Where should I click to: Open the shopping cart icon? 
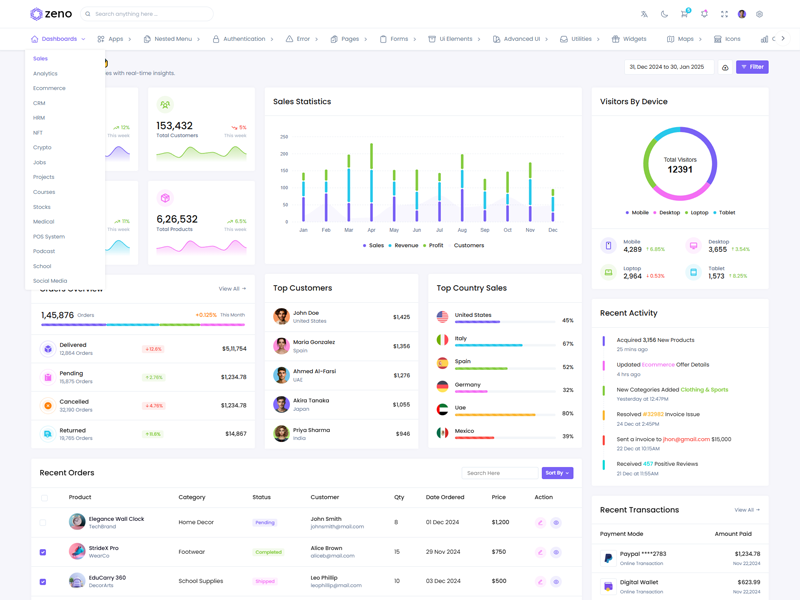pos(684,14)
